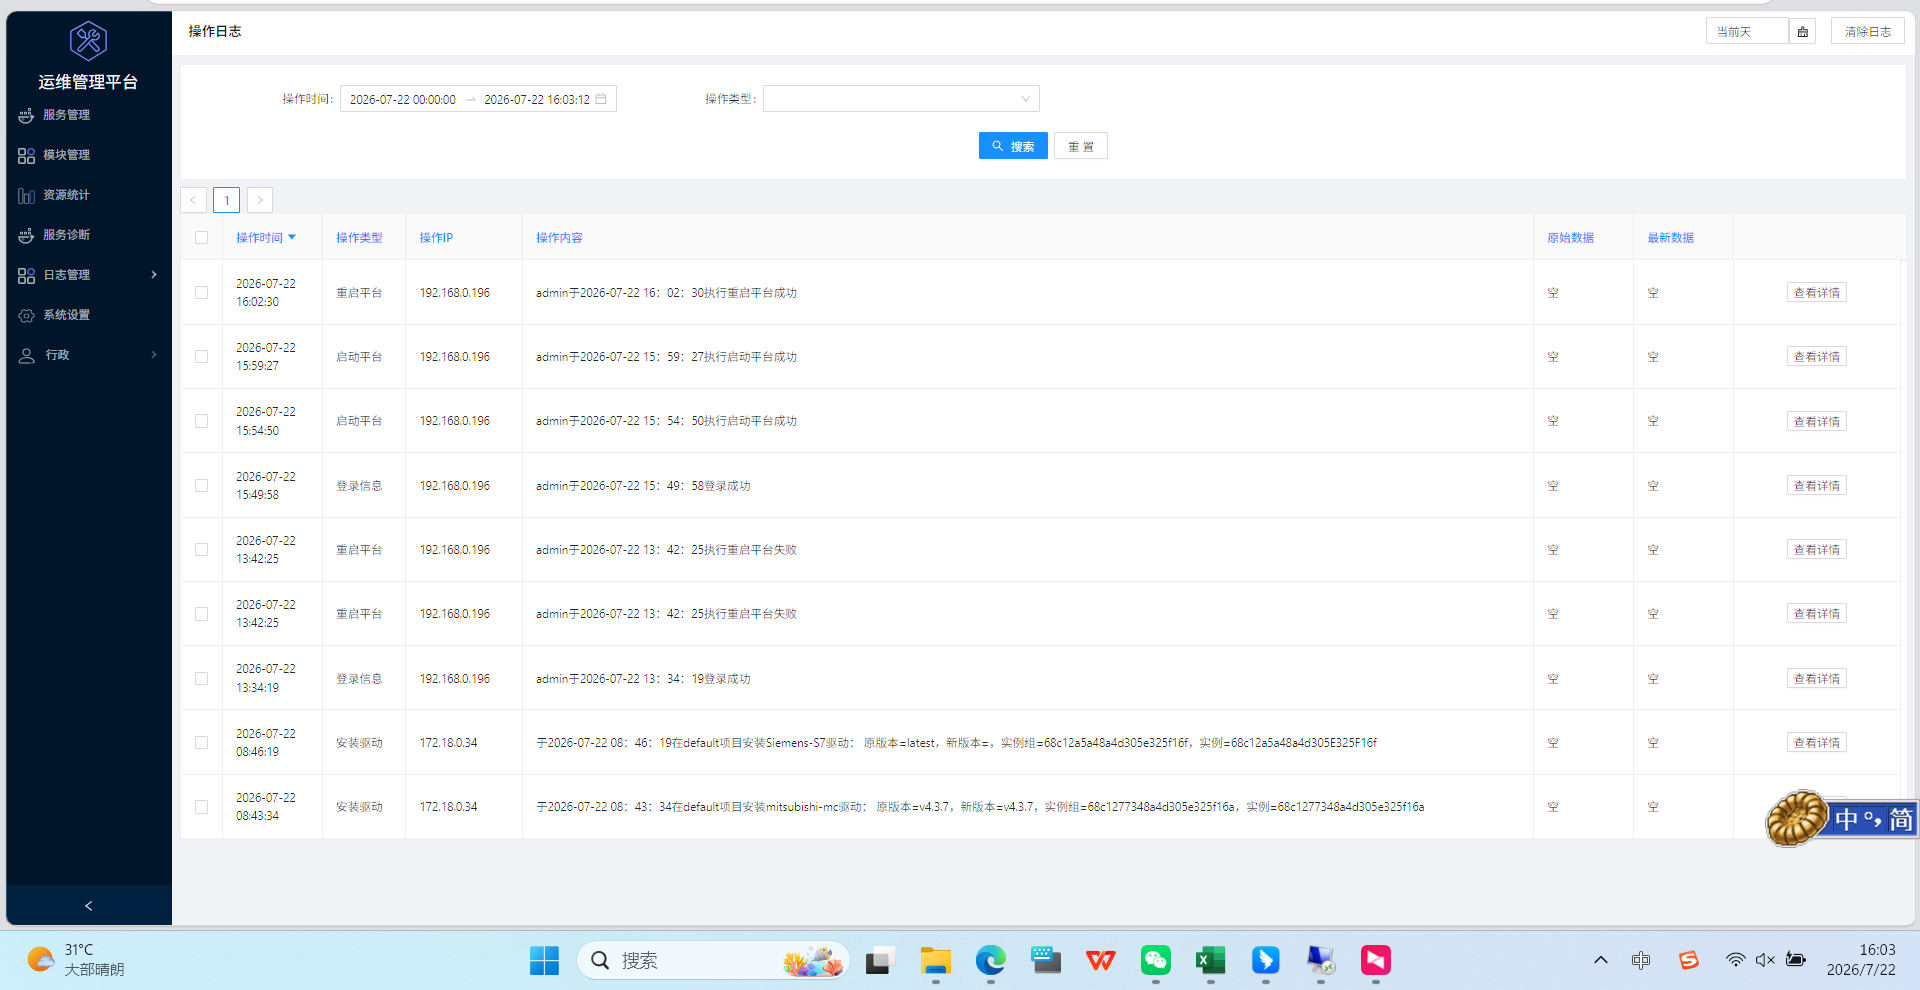
Task: Click the 模块管理 sidebar icon
Action: [x=26, y=155]
